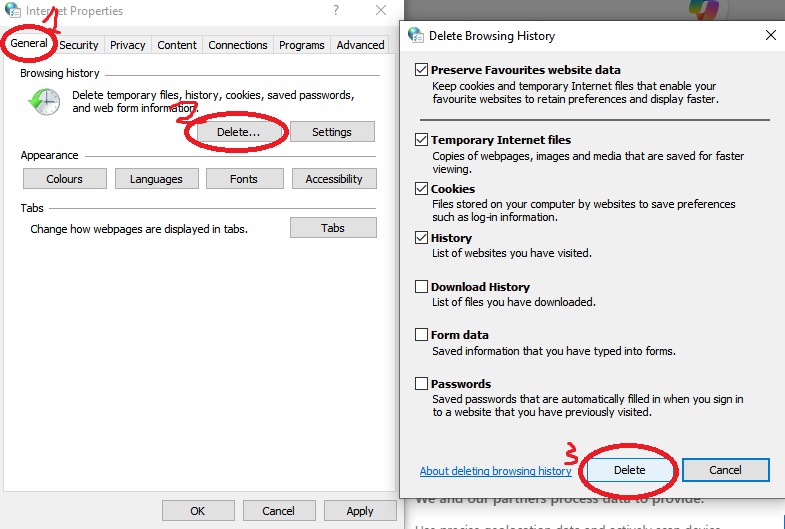
Task: Click the browsing history clock icon
Action: coord(44,101)
